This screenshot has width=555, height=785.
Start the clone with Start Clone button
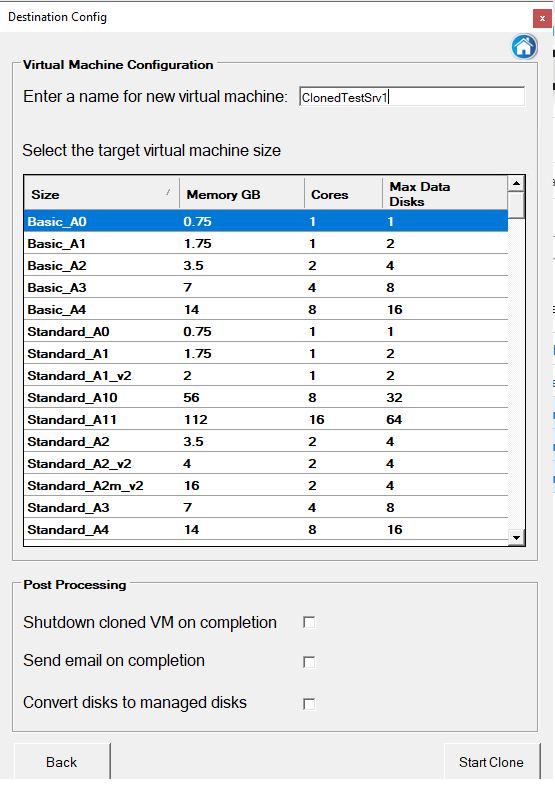click(491, 762)
